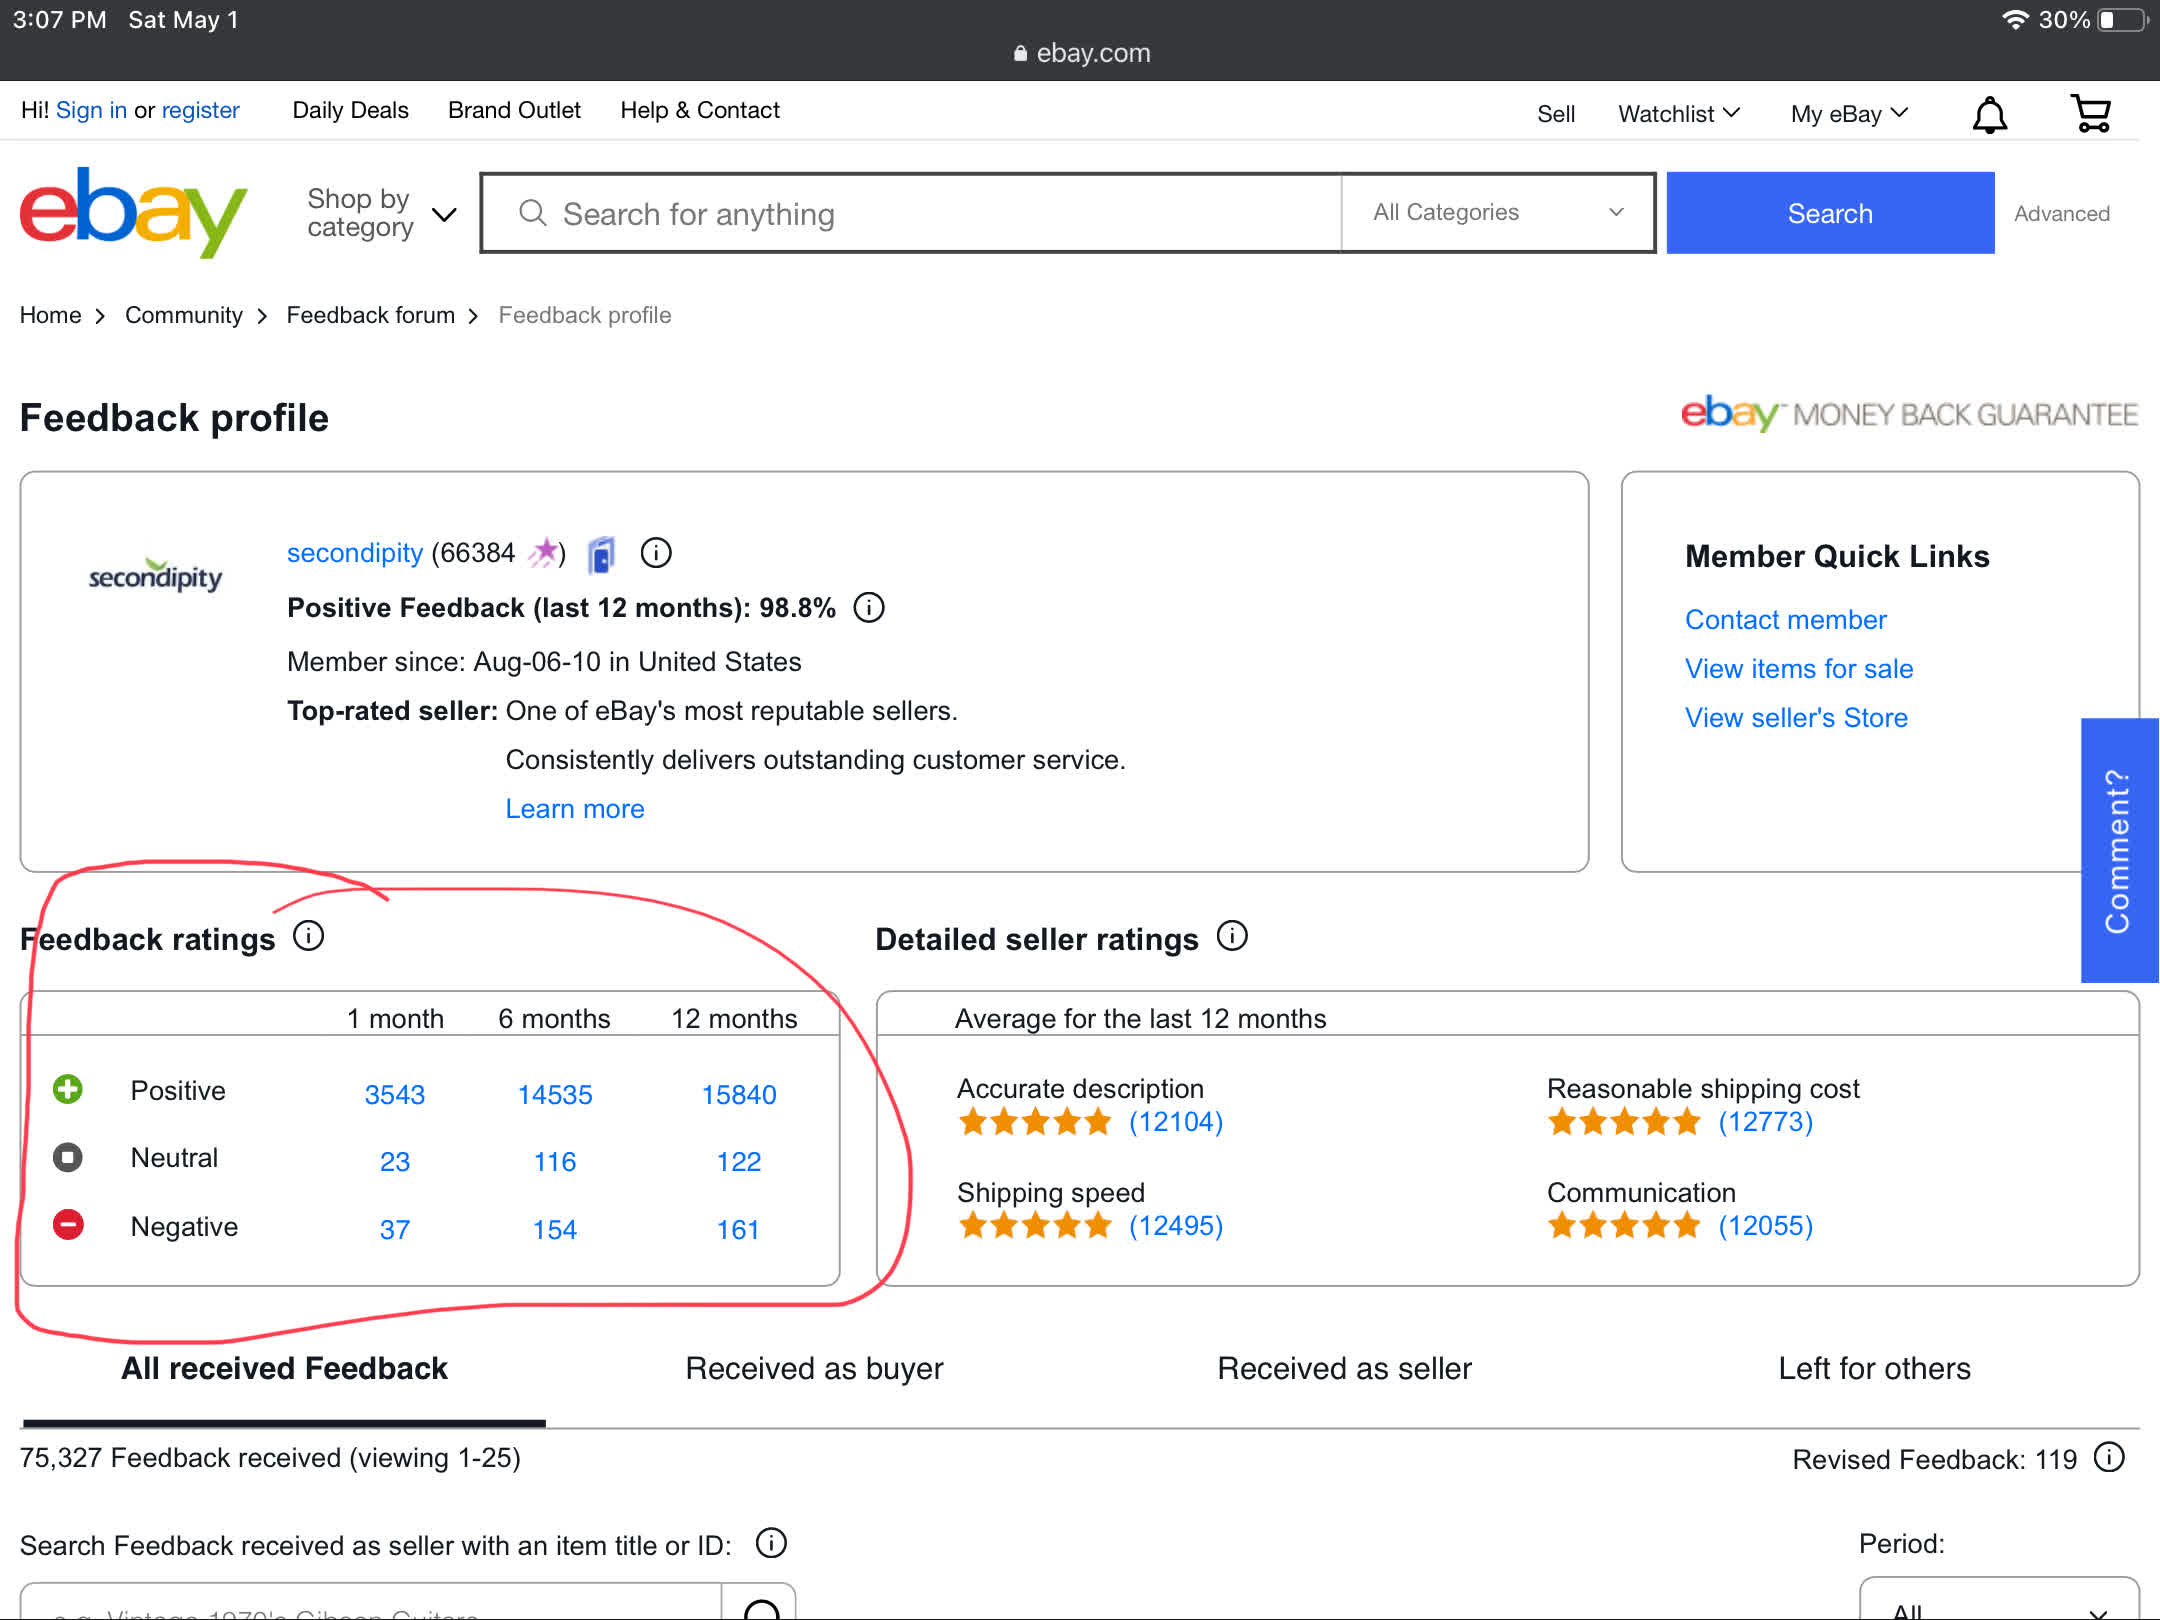Click the Wi-Fi icon in status bar
Image resolution: width=2160 pixels, height=1620 pixels.
click(x=2015, y=20)
